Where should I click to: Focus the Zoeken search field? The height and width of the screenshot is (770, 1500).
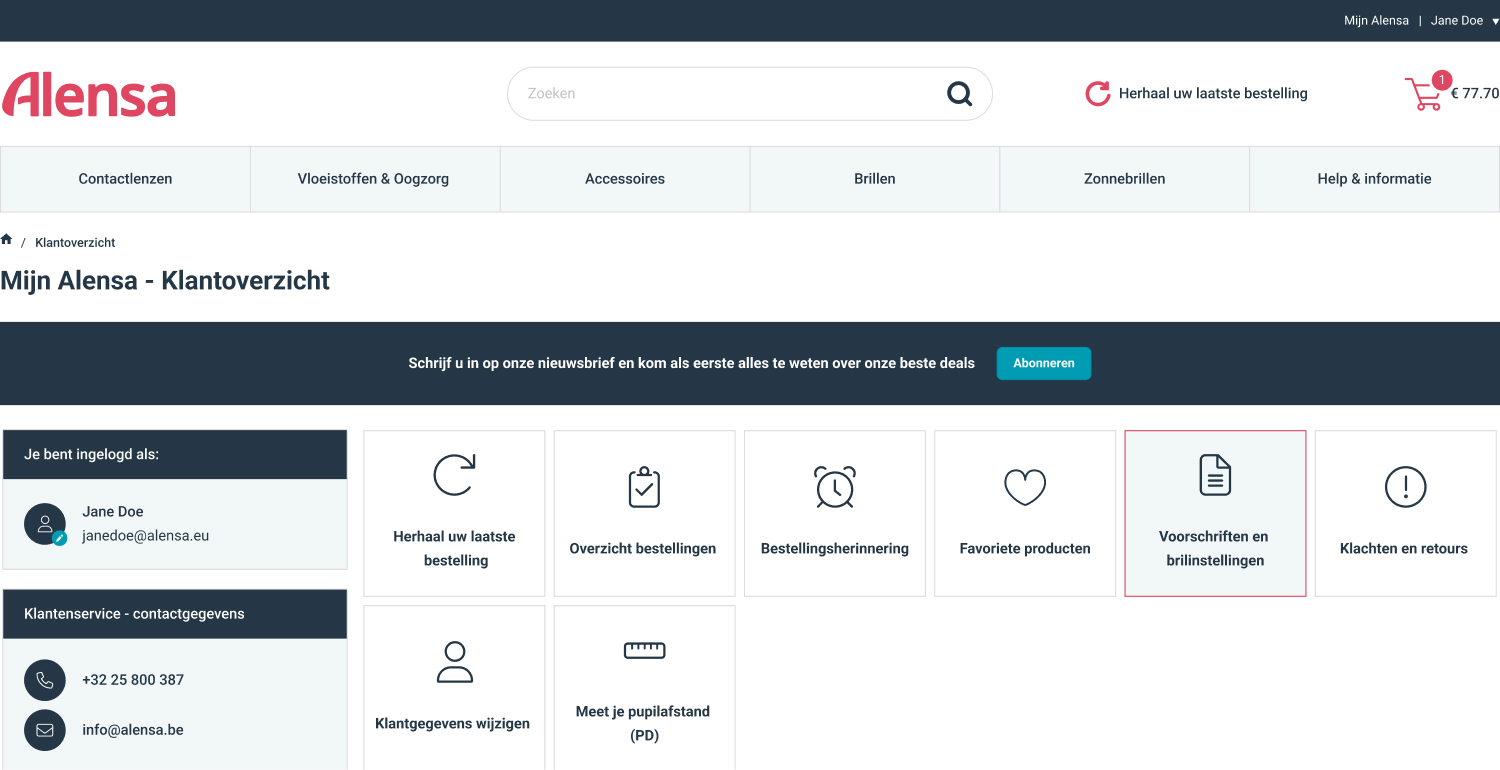coord(730,94)
